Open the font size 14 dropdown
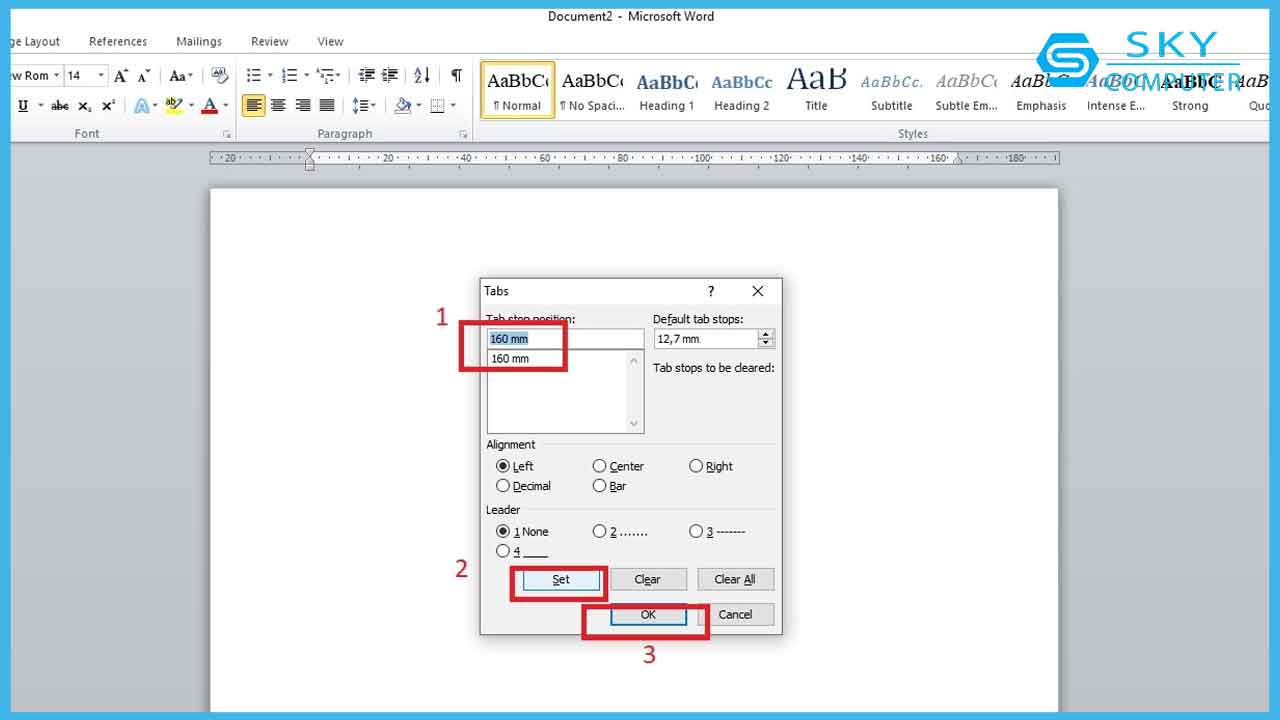This screenshot has width=1280, height=720. coord(101,75)
